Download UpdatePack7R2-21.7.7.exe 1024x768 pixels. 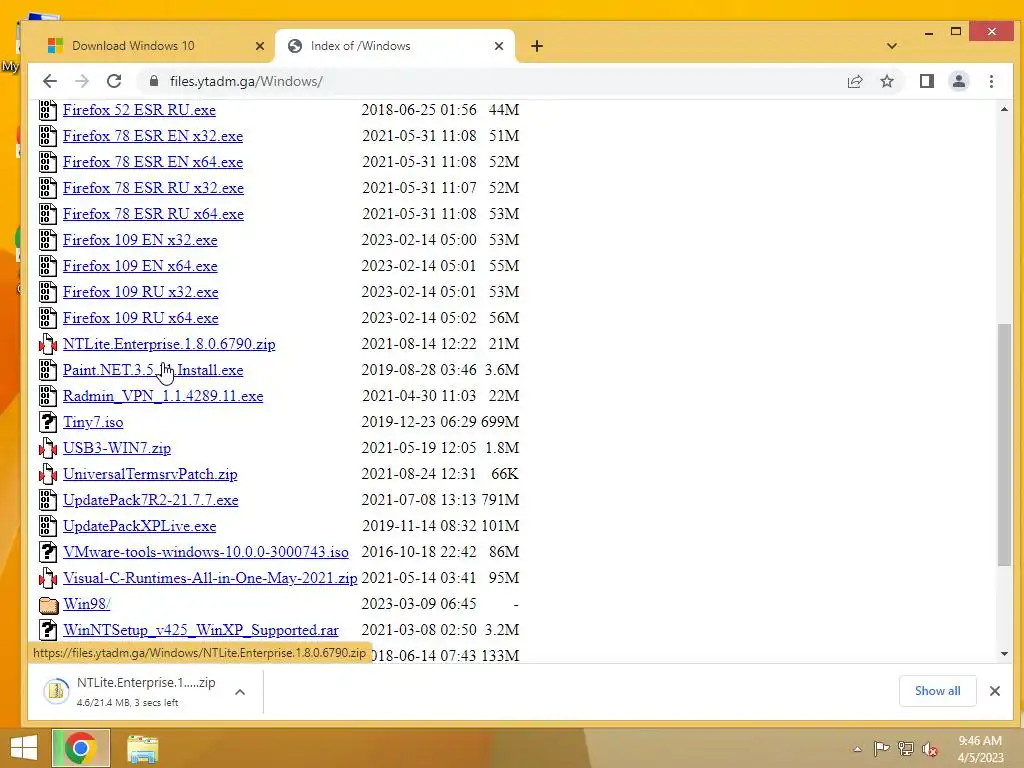click(151, 500)
